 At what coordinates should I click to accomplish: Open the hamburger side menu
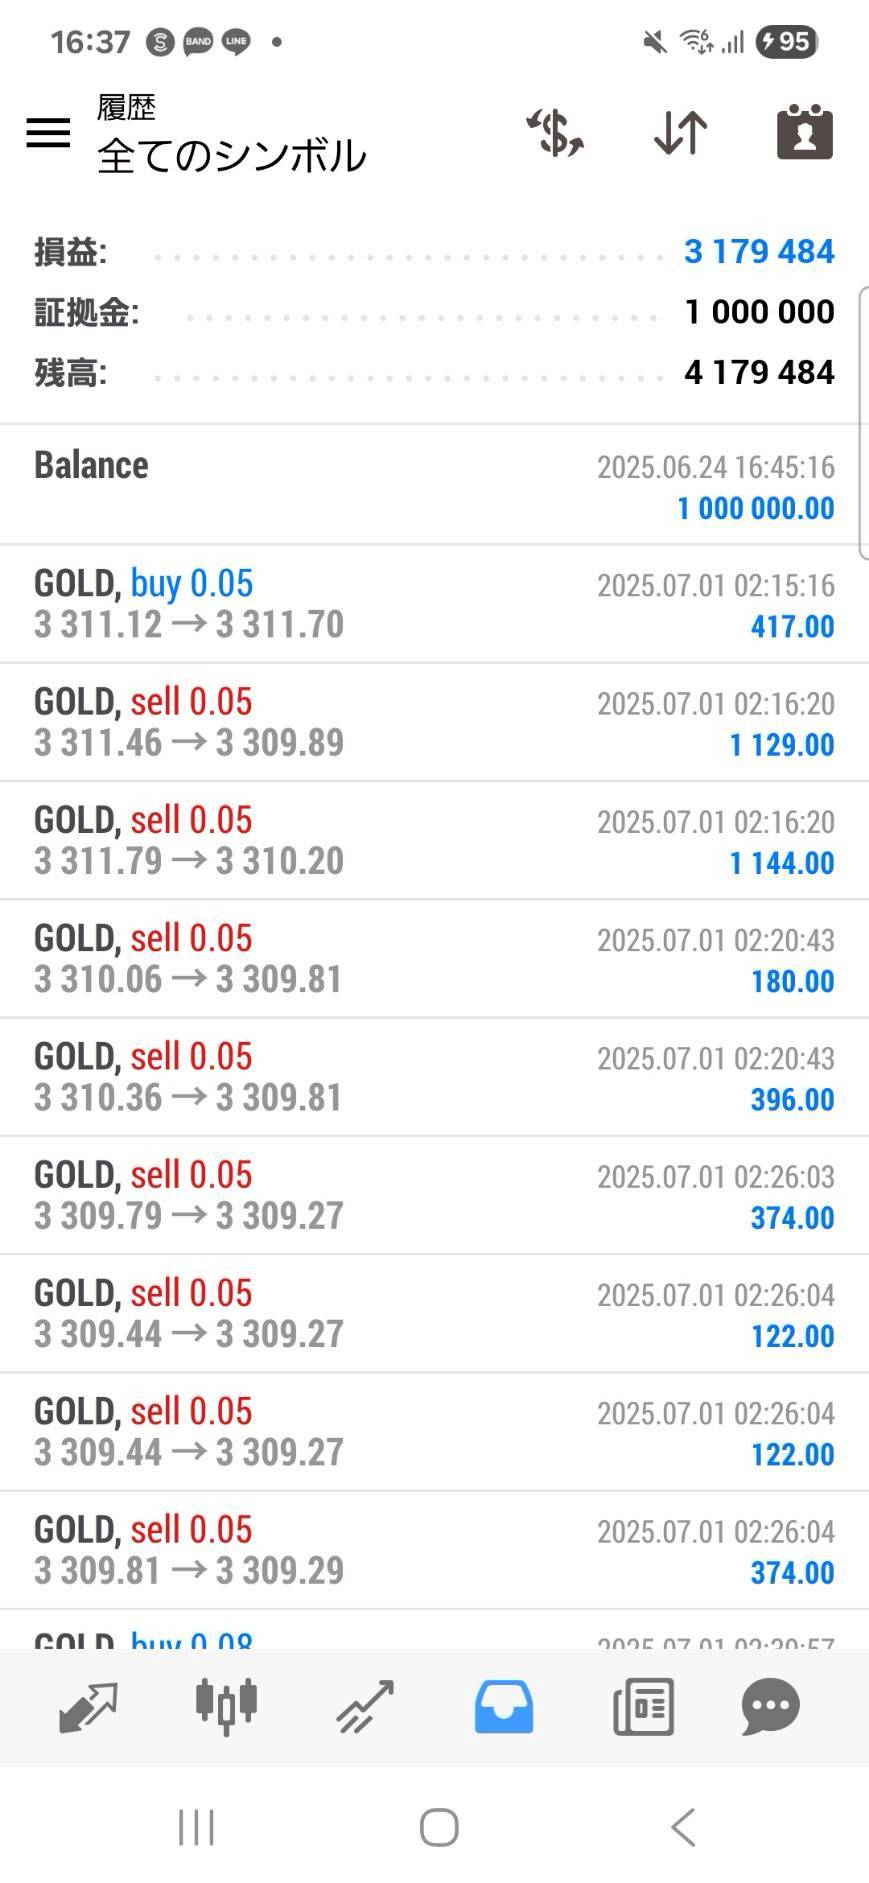(x=48, y=133)
